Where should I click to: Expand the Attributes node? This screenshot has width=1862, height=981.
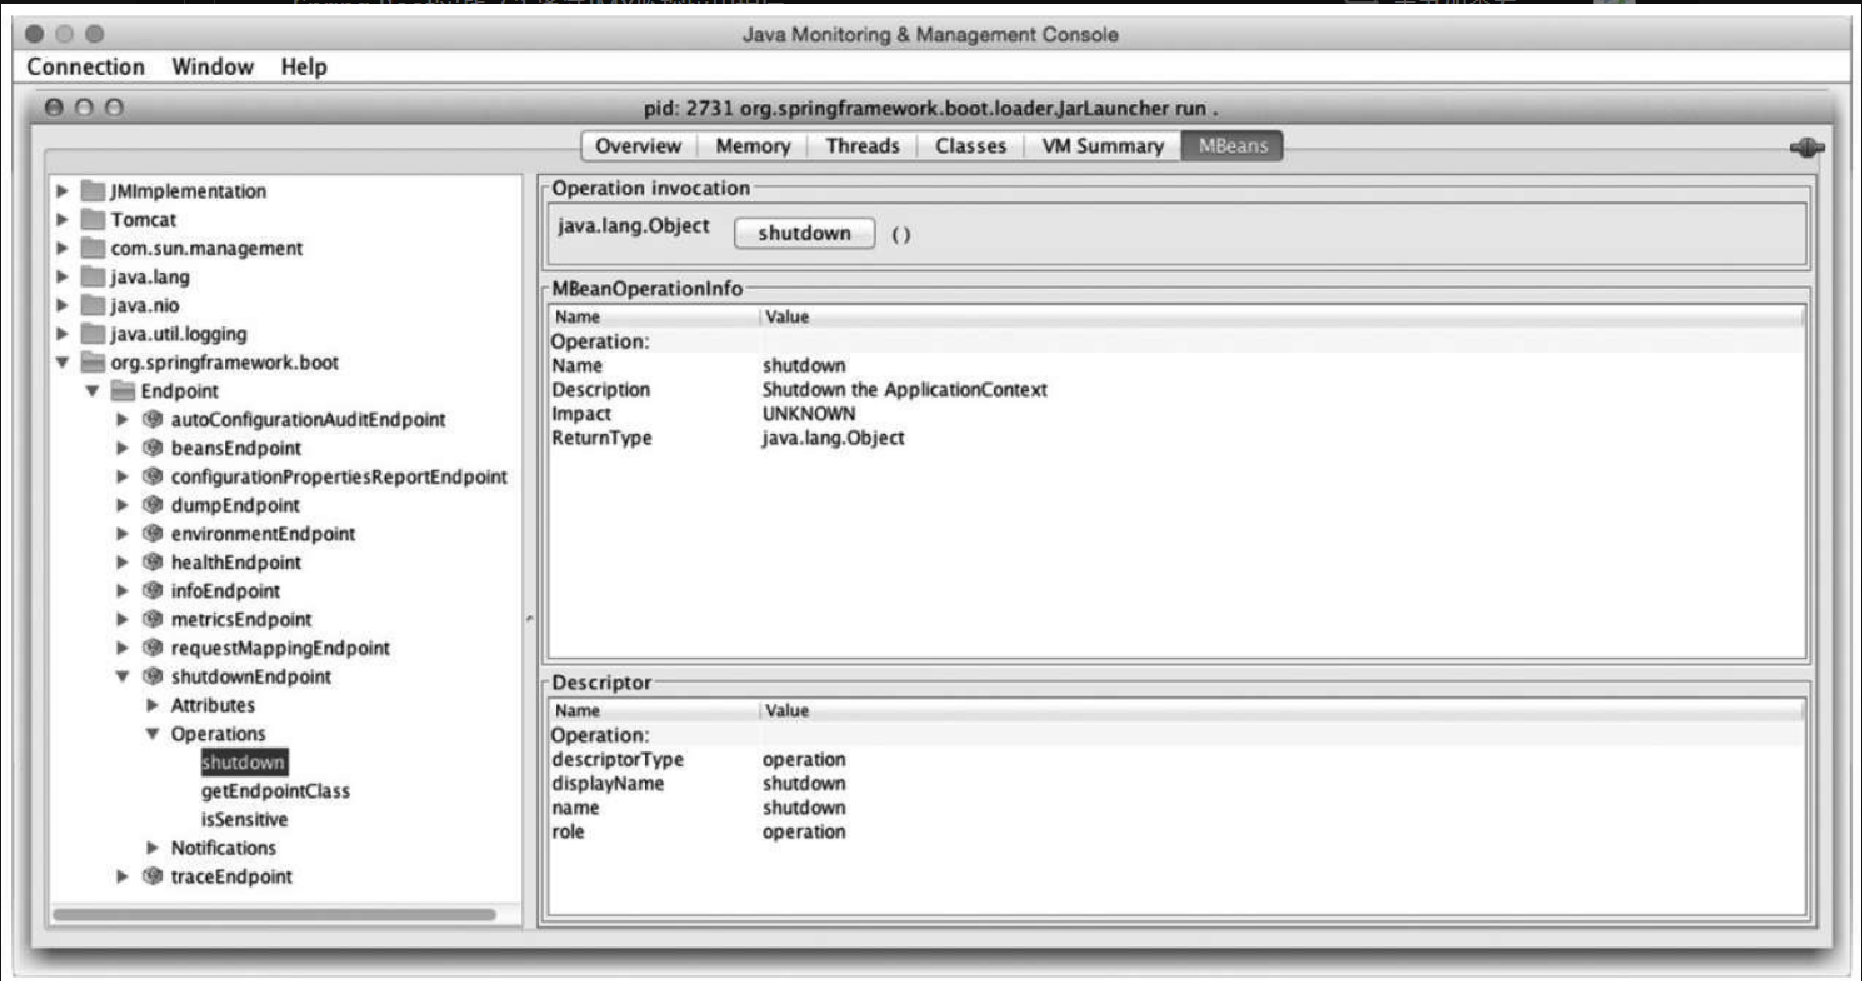pyautogui.click(x=152, y=705)
